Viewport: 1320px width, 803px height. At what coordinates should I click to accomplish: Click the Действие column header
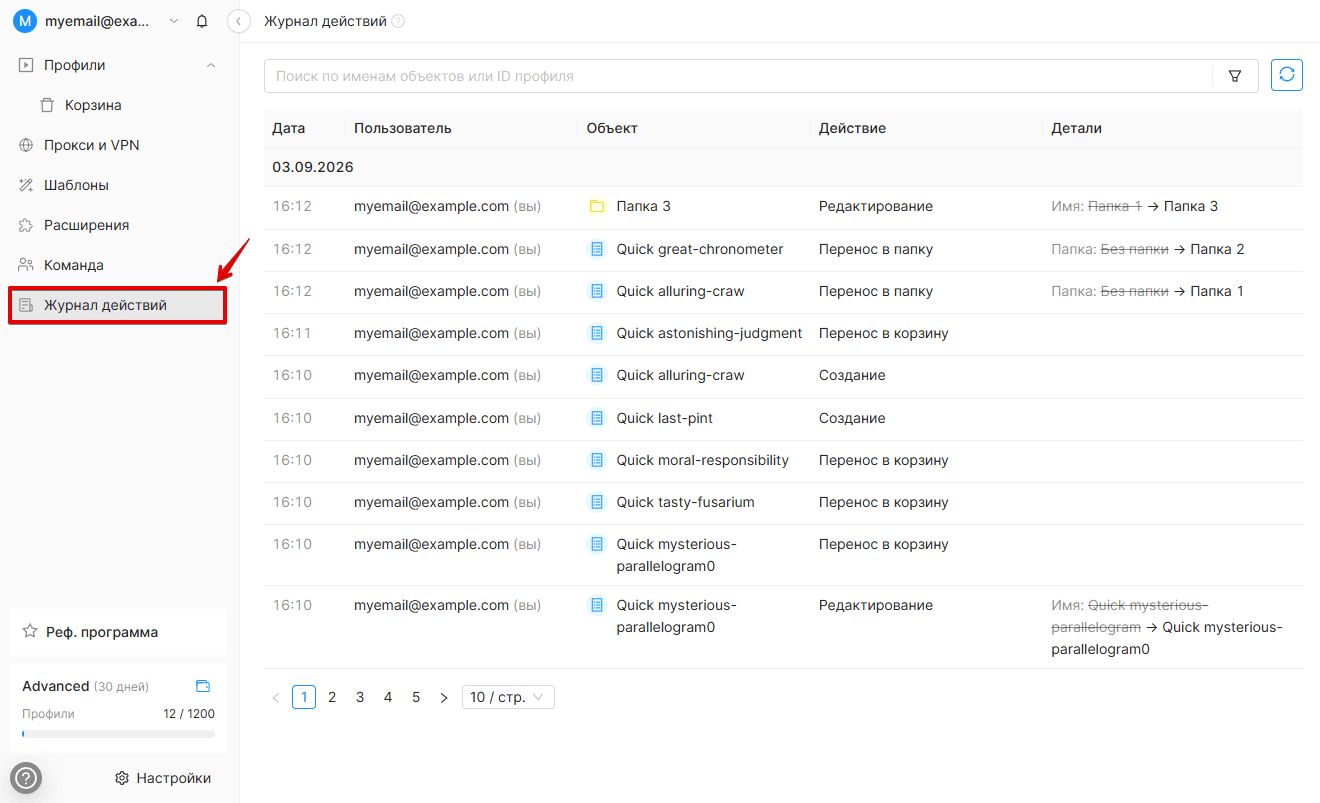(852, 128)
